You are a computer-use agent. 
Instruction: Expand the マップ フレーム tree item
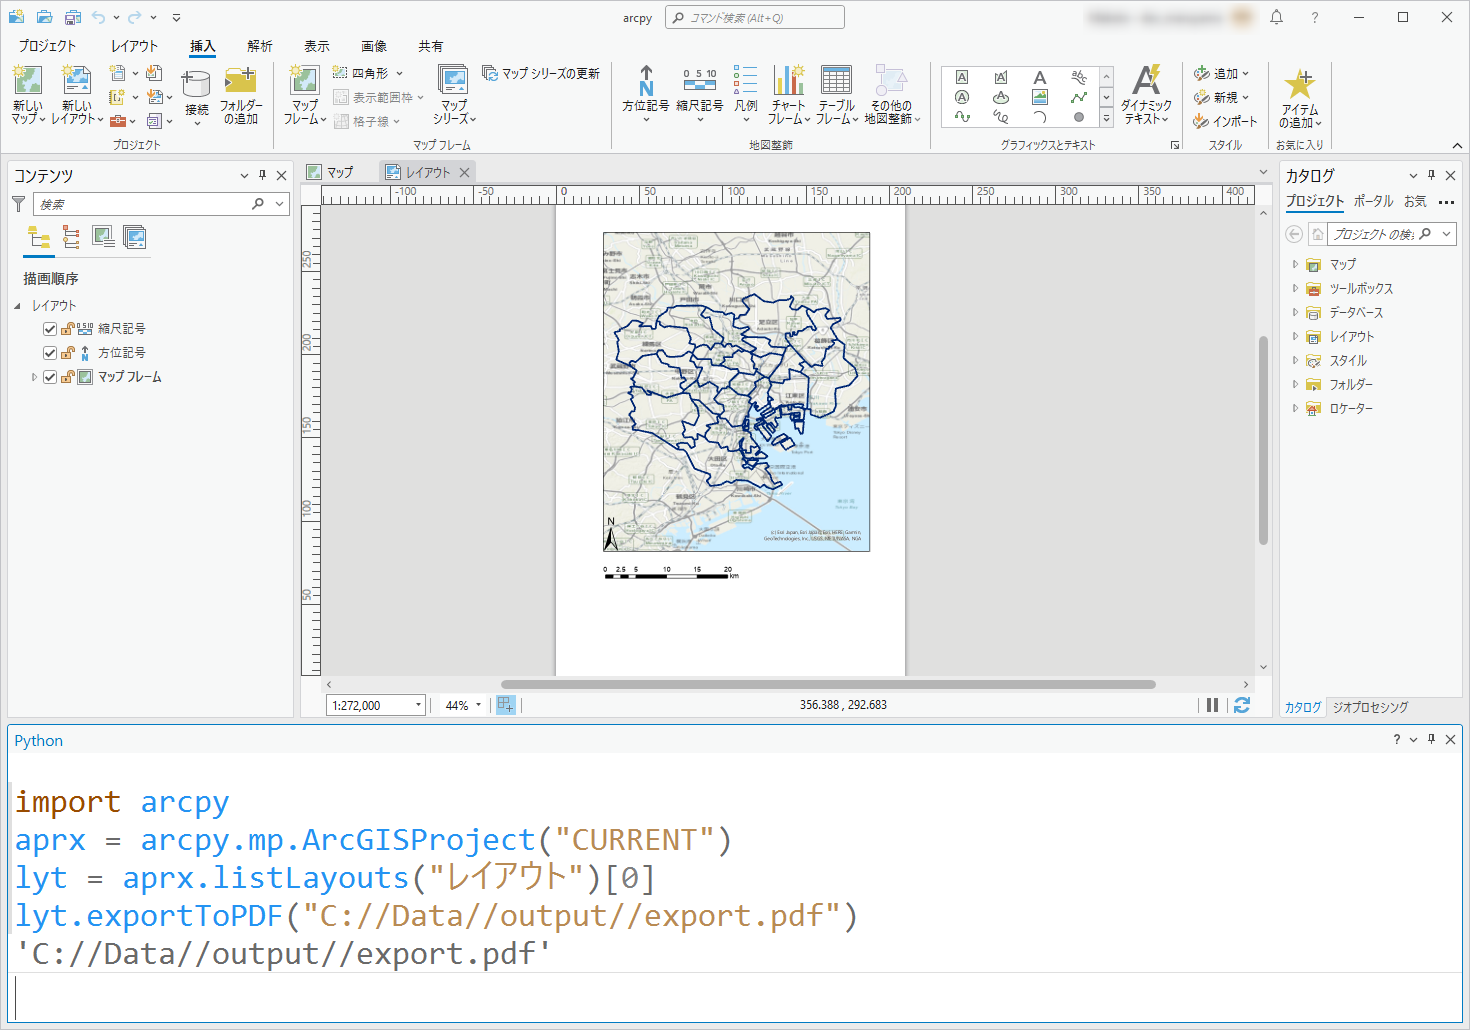pos(34,377)
